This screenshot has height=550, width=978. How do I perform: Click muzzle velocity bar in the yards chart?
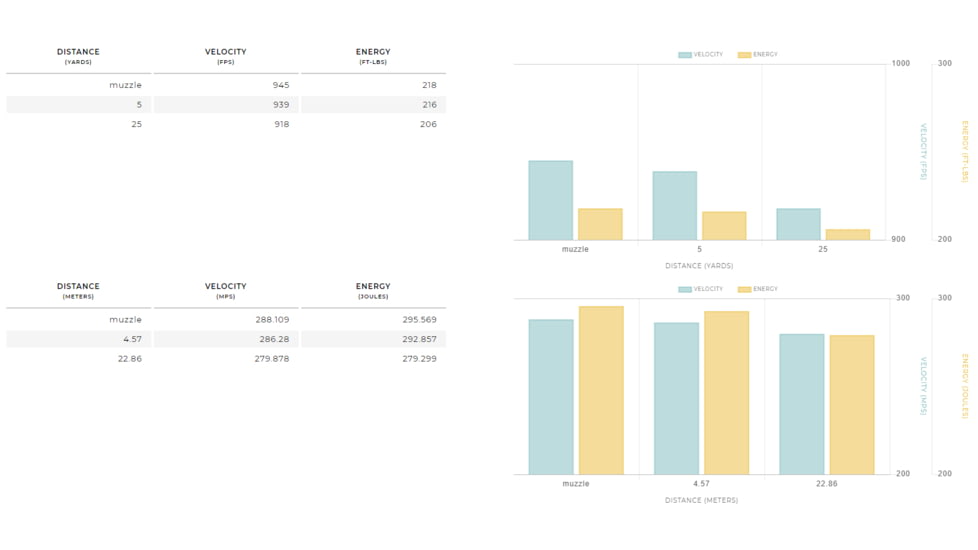point(550,200)
